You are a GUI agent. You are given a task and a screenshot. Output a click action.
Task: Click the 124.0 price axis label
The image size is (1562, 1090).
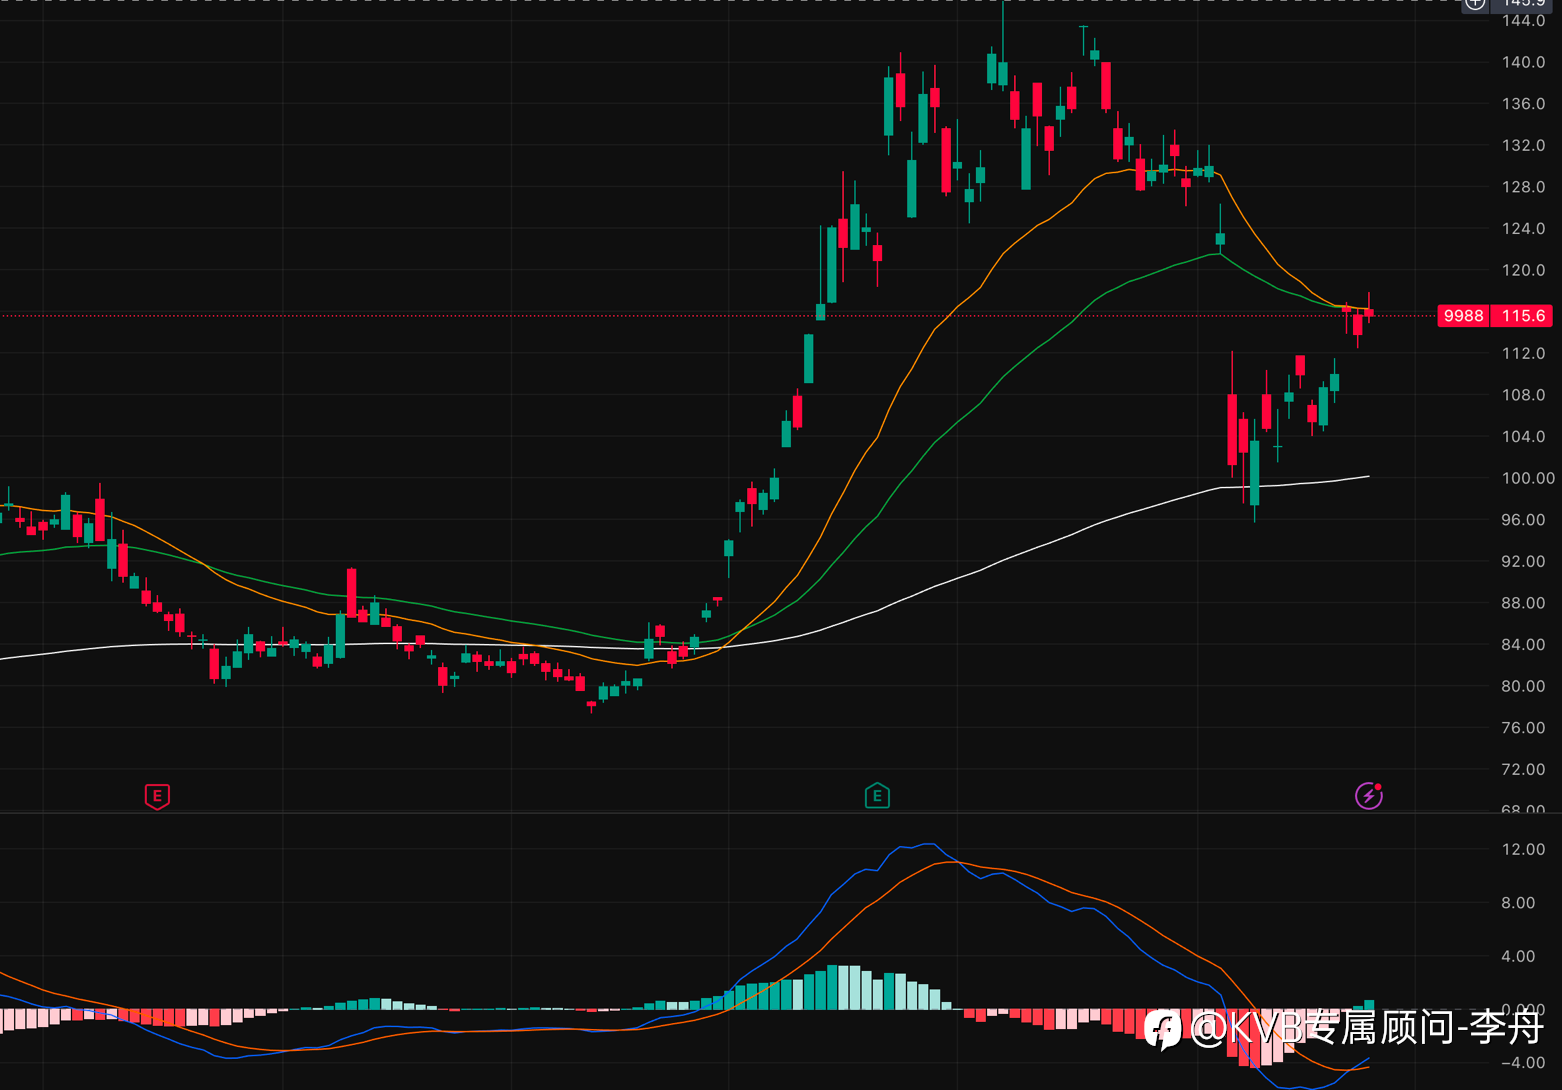[x=1523, y=228]
